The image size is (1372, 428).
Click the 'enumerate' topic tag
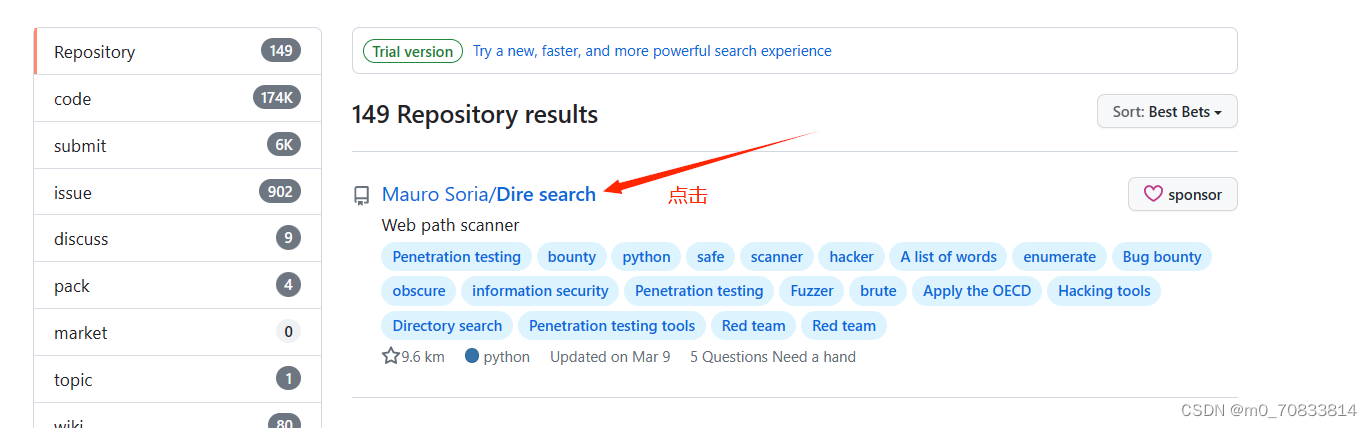pyautogui.click(x=1060, y=256)
